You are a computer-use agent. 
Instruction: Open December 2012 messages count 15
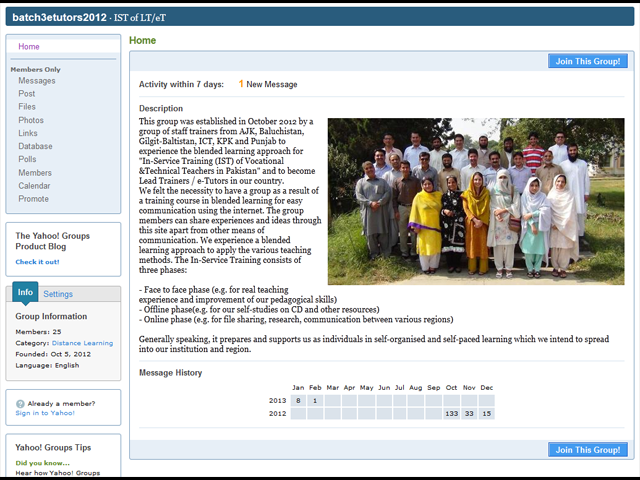[x=487, y=413]
